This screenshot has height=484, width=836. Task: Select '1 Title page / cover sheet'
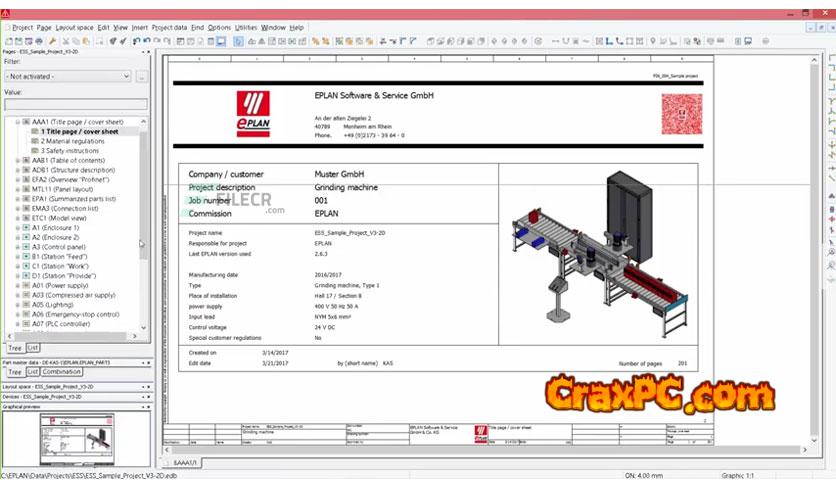tap(79, 132)
